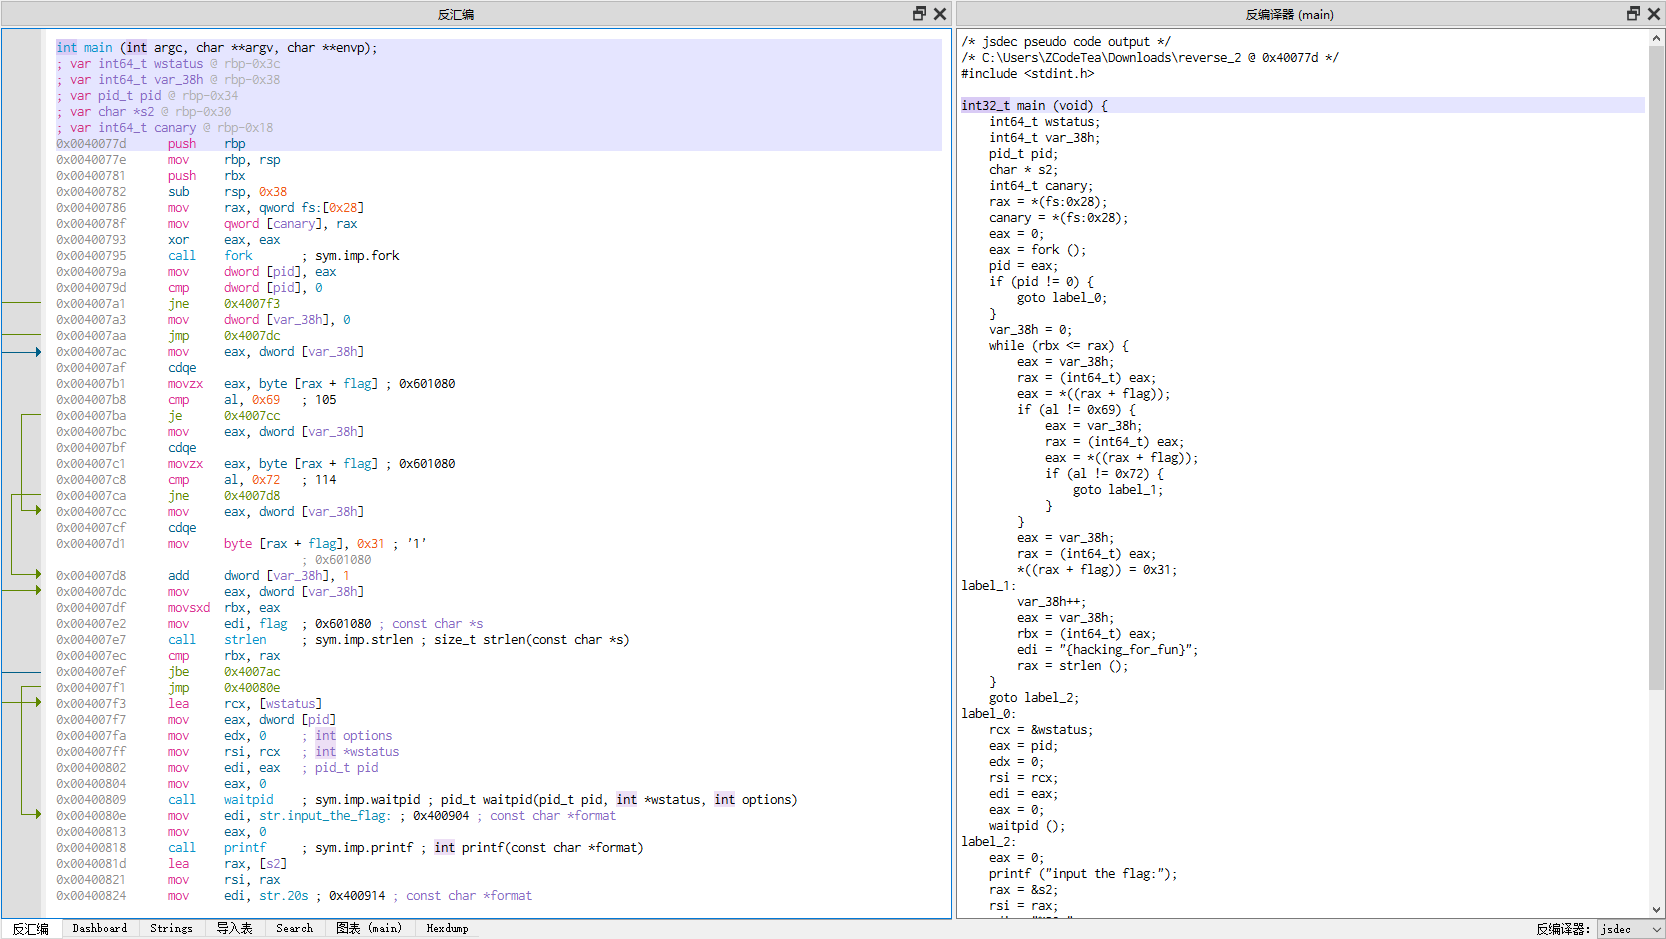Click the printf ("input the flag:") decompiler line
Screen dimensions: 1666x939
pyautogui.click(x=1083, y=874)
